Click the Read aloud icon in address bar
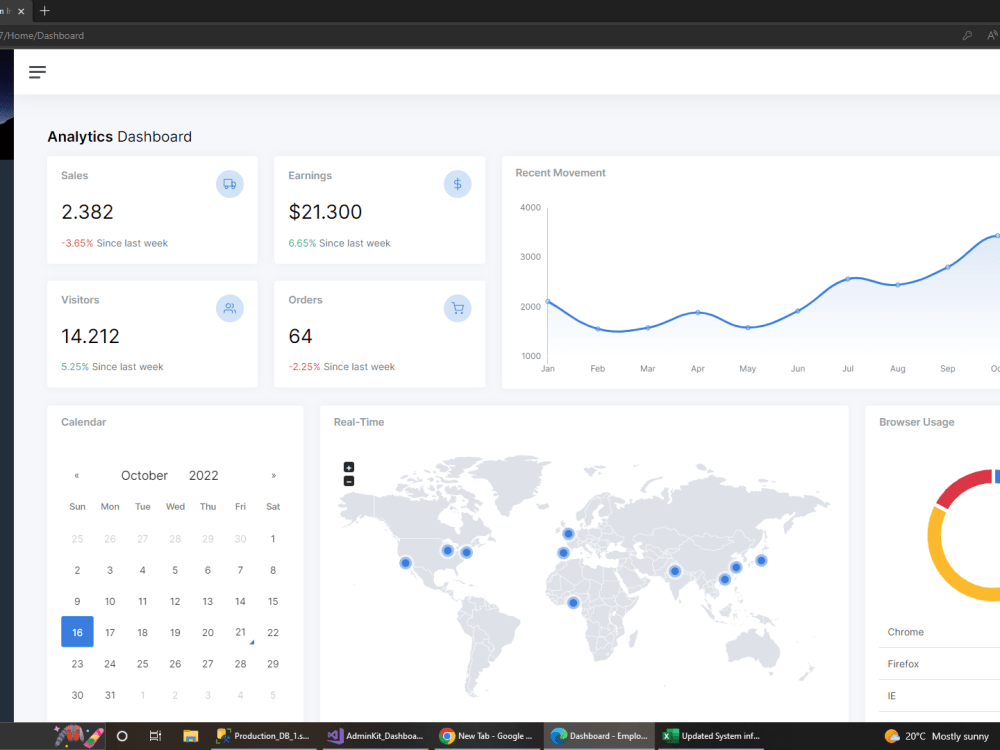This screenshot has width=1000, height=750. coord(992,36)
